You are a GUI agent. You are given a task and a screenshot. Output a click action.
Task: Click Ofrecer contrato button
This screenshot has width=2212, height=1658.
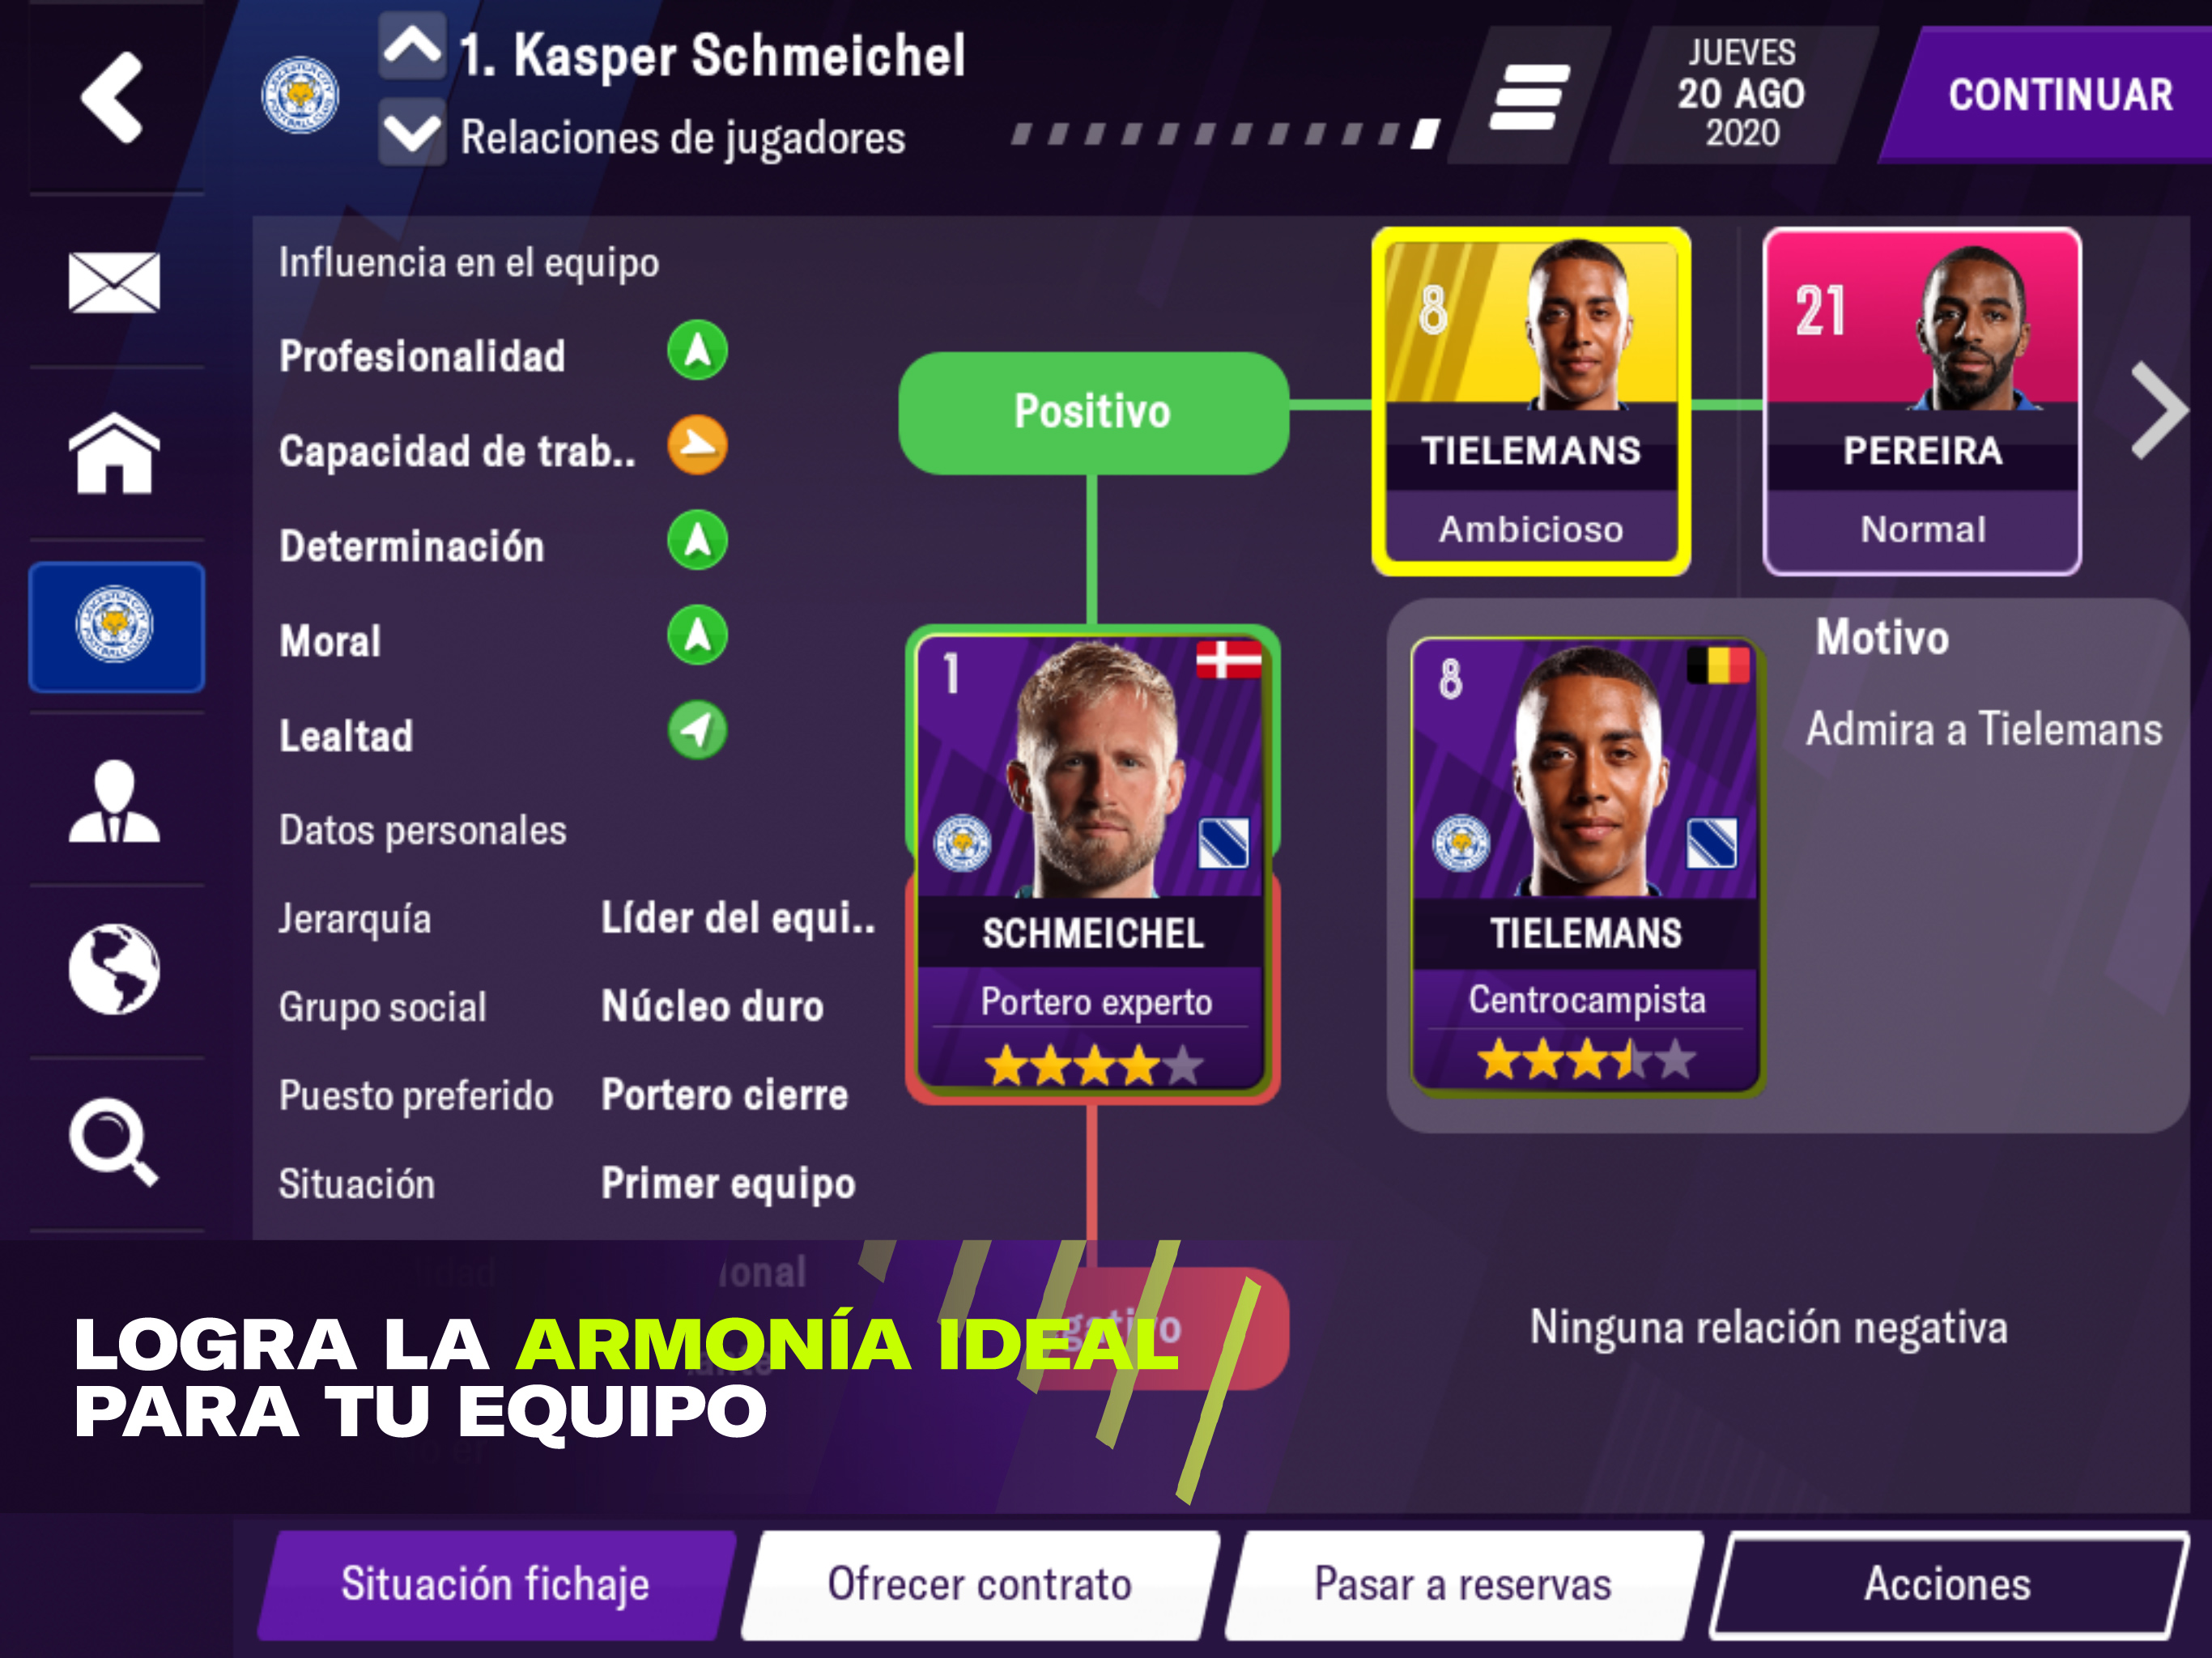click(980, 1585)
